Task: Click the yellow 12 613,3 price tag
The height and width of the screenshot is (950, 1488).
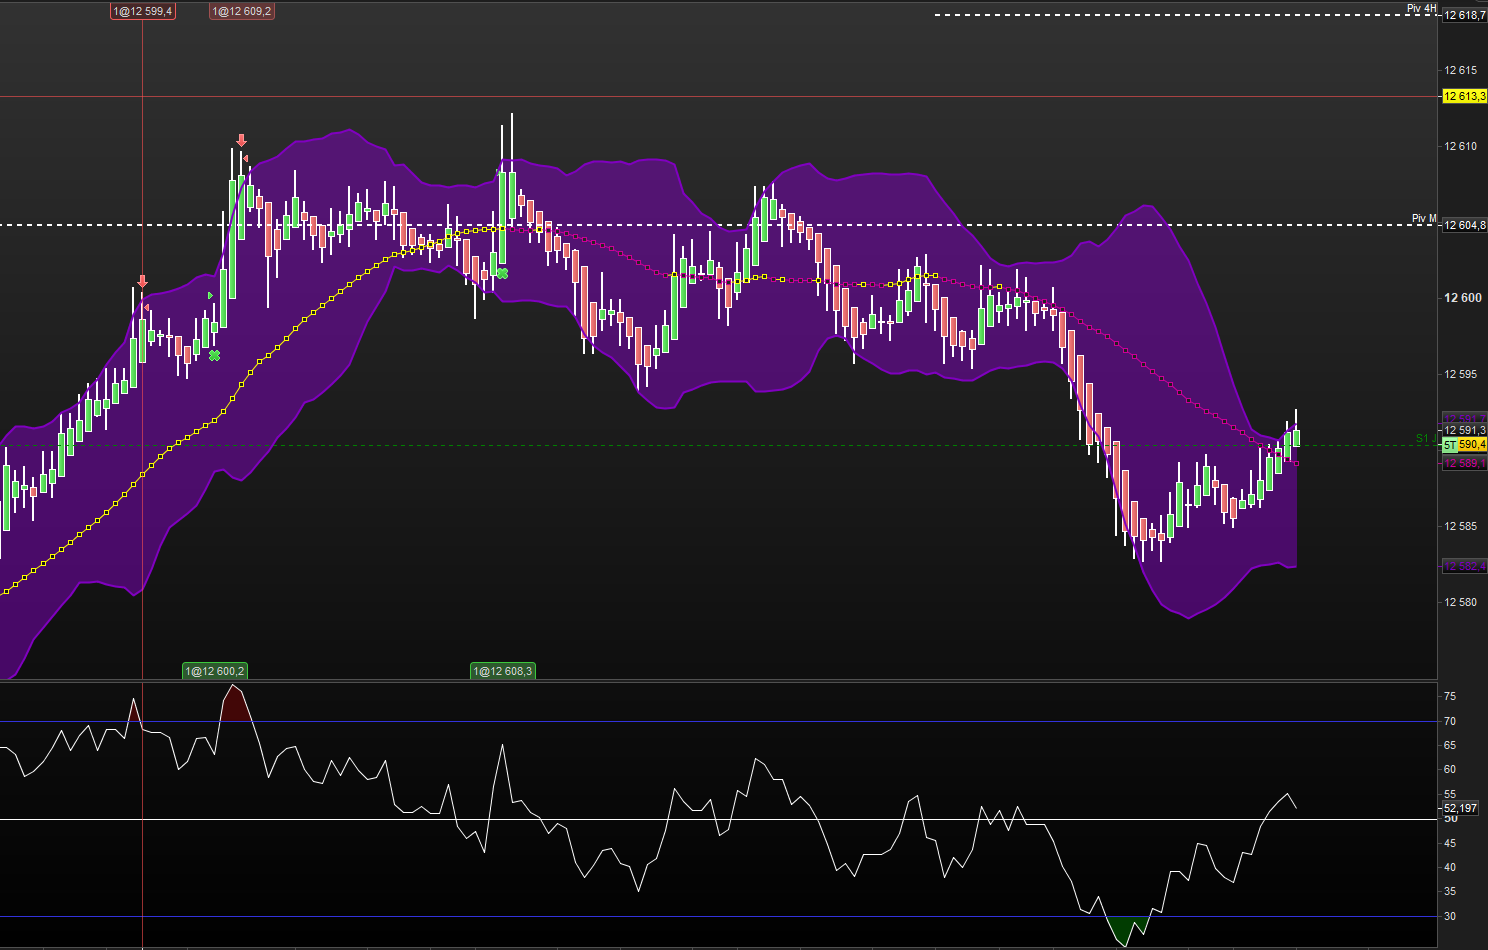Action: pos(1464,97)
